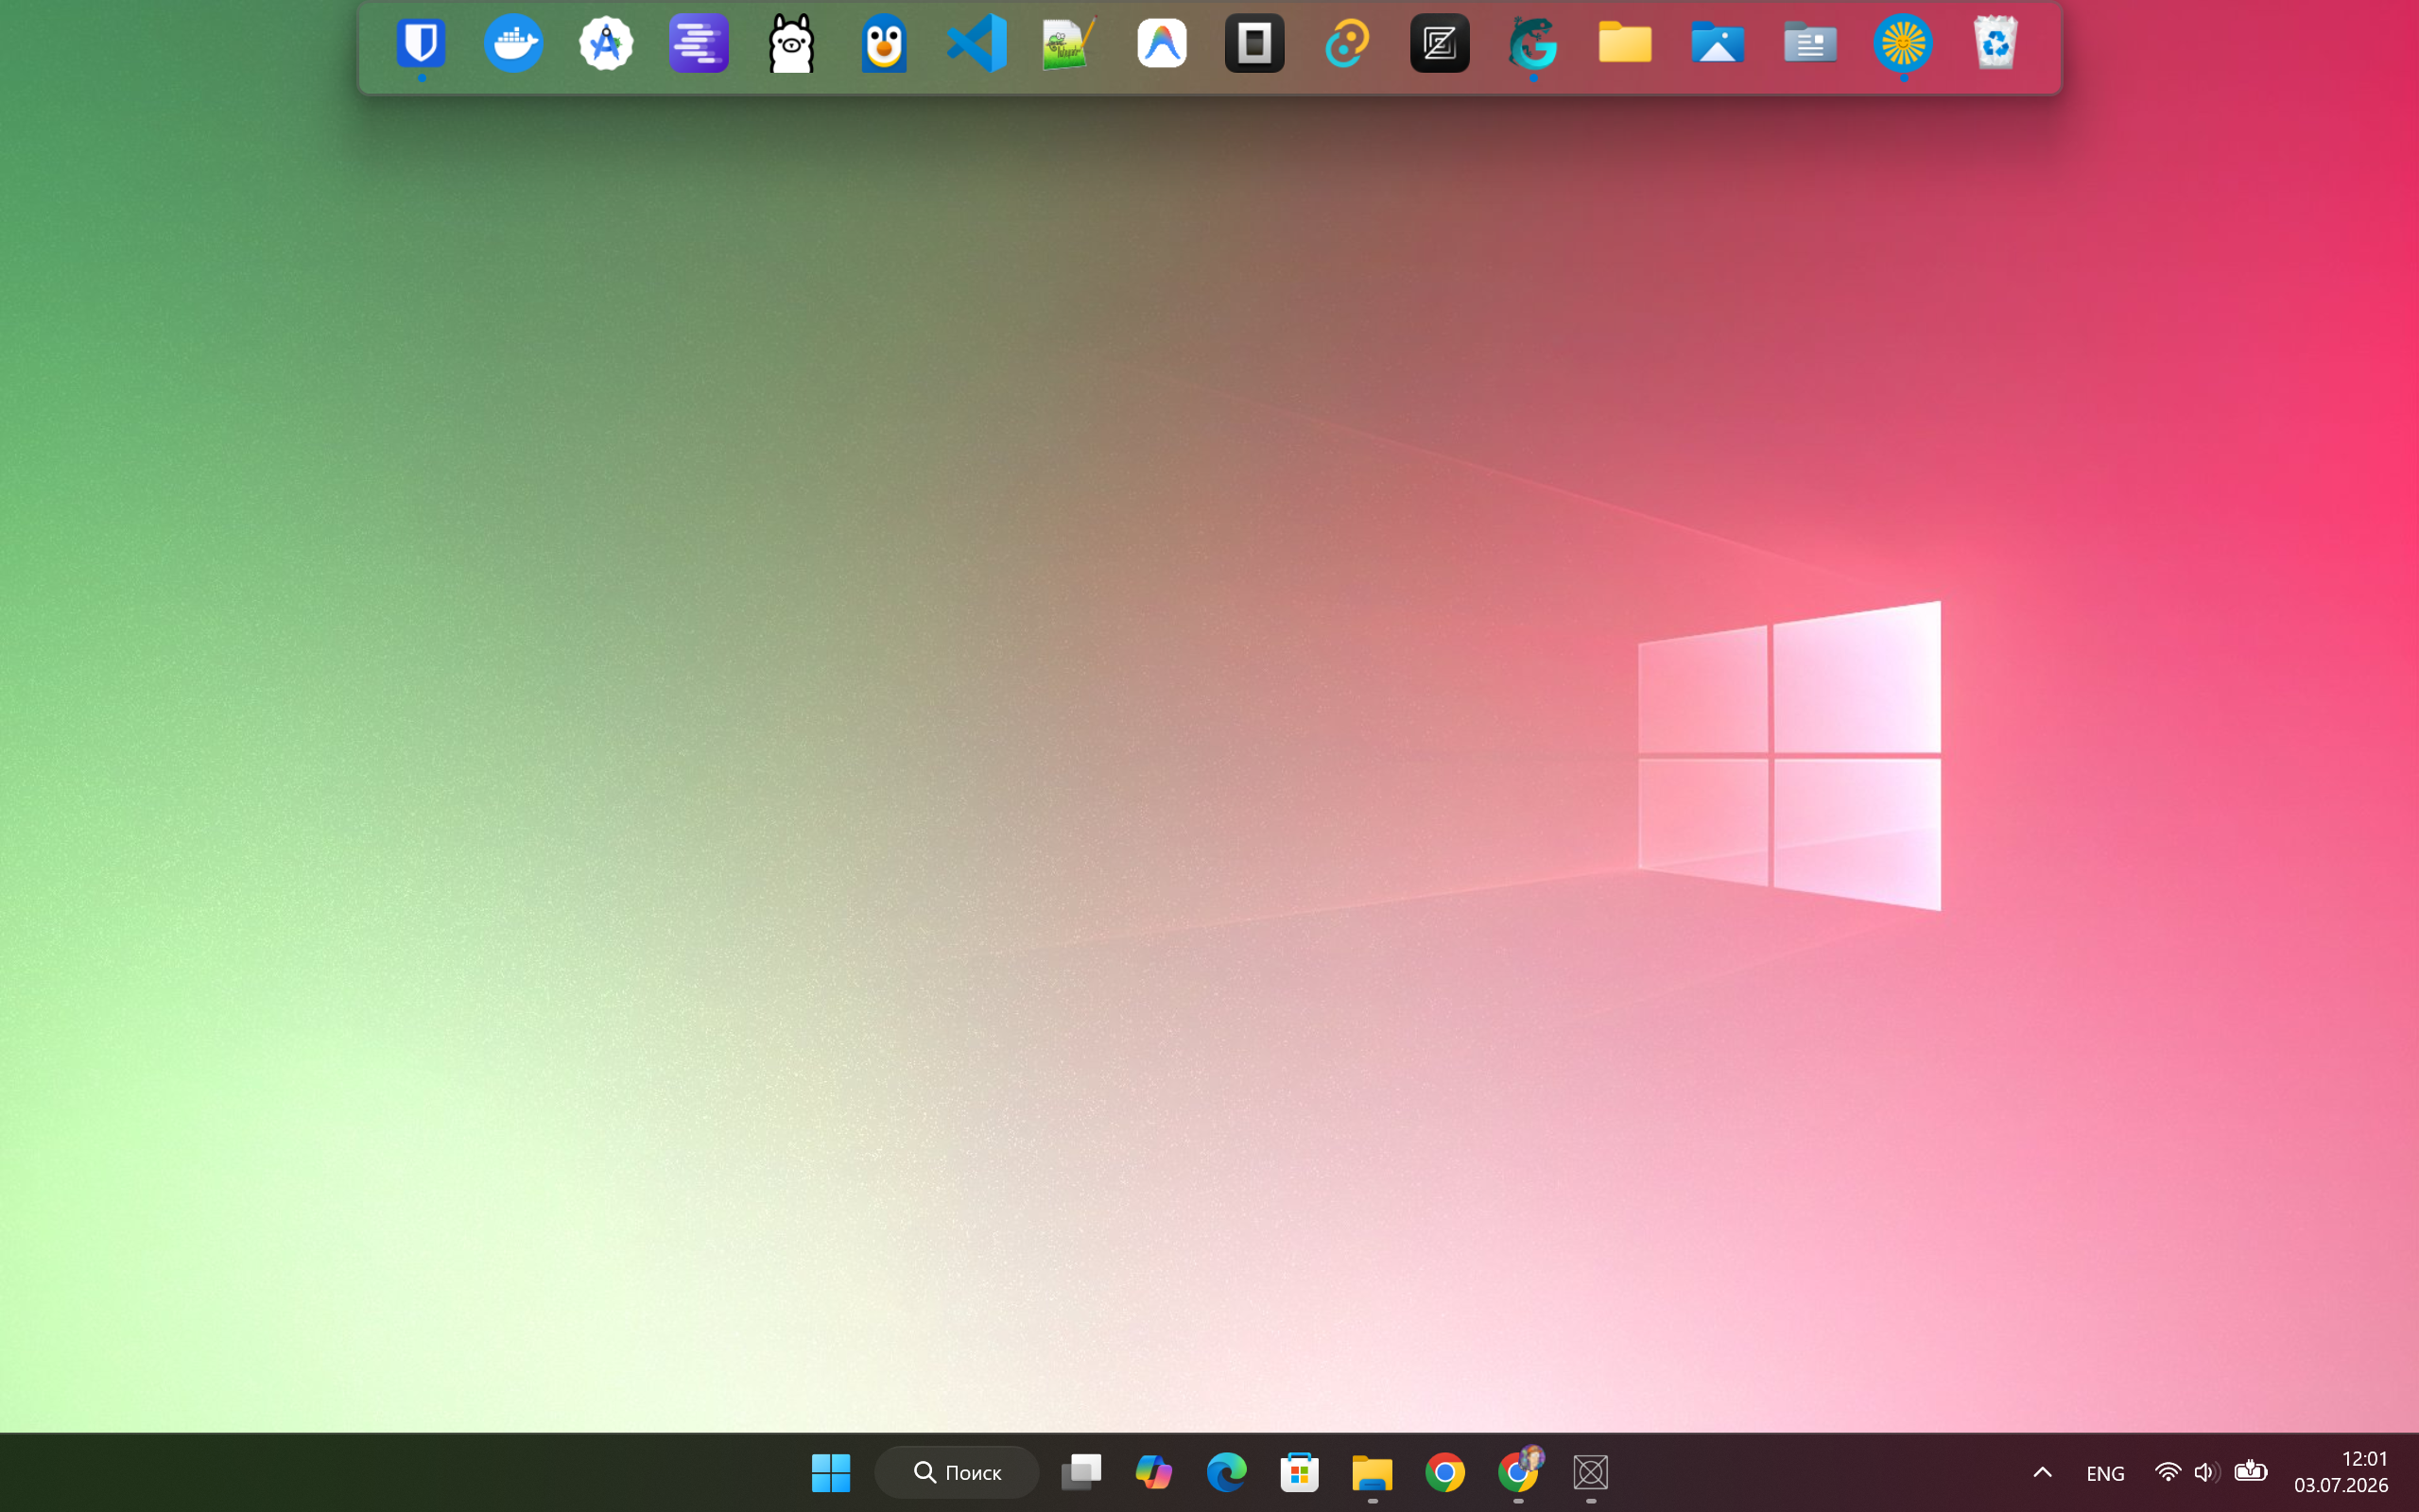Open the black light-switch app icon
The width and height of the screenshot is (2419, 1512).
(1254, 44)
